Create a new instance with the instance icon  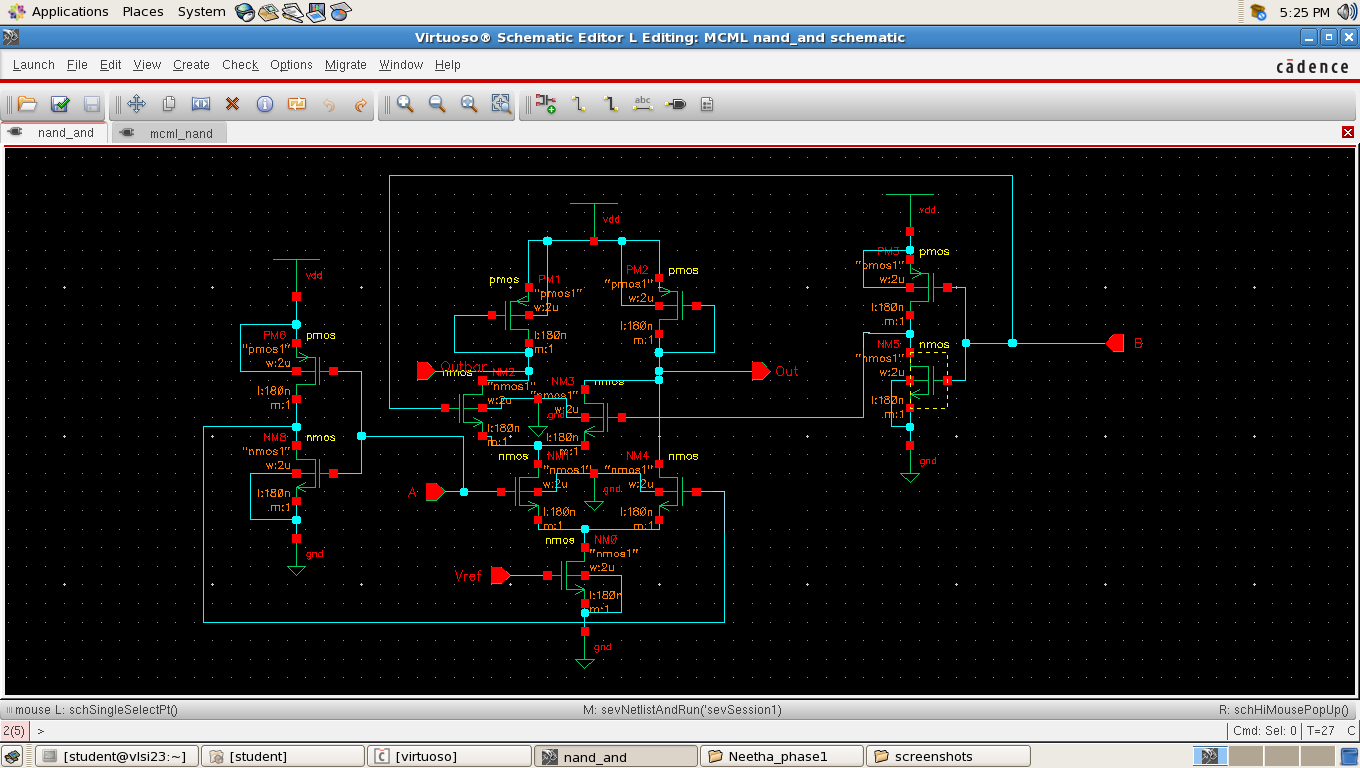pos(545,103)
